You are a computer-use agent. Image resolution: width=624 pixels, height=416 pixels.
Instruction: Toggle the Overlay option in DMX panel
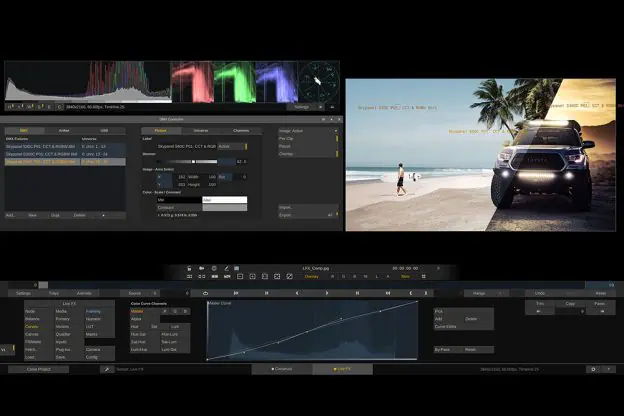click(x=308, y=154)
